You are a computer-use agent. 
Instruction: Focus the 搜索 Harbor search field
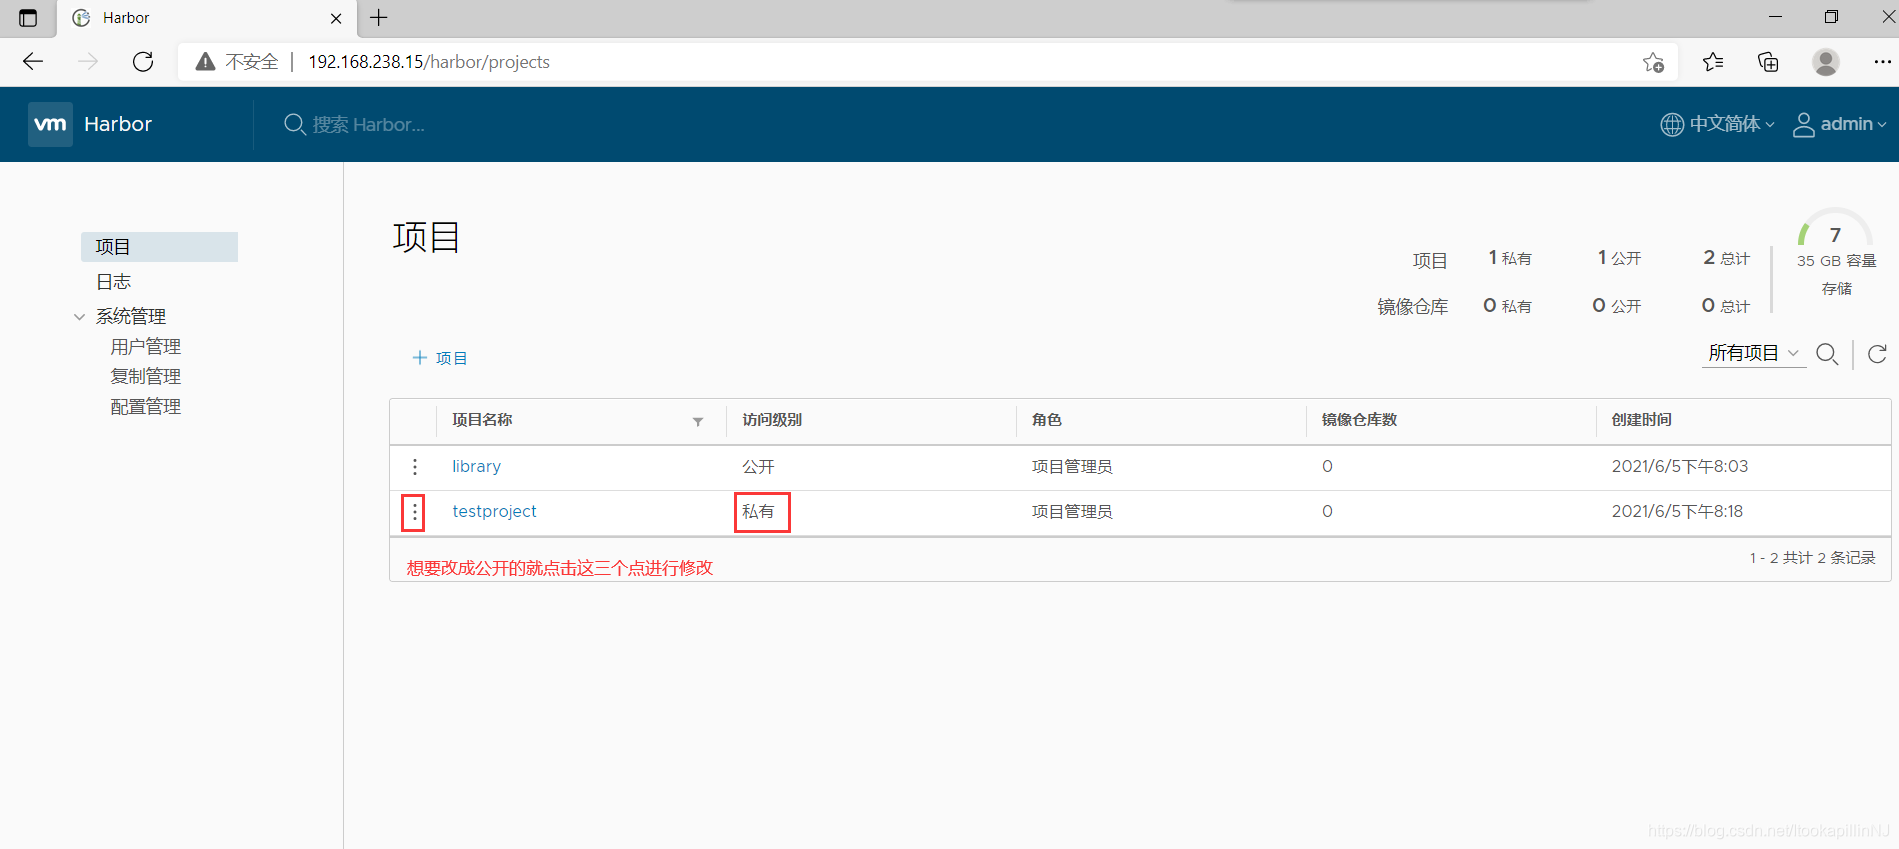[368, 124]
